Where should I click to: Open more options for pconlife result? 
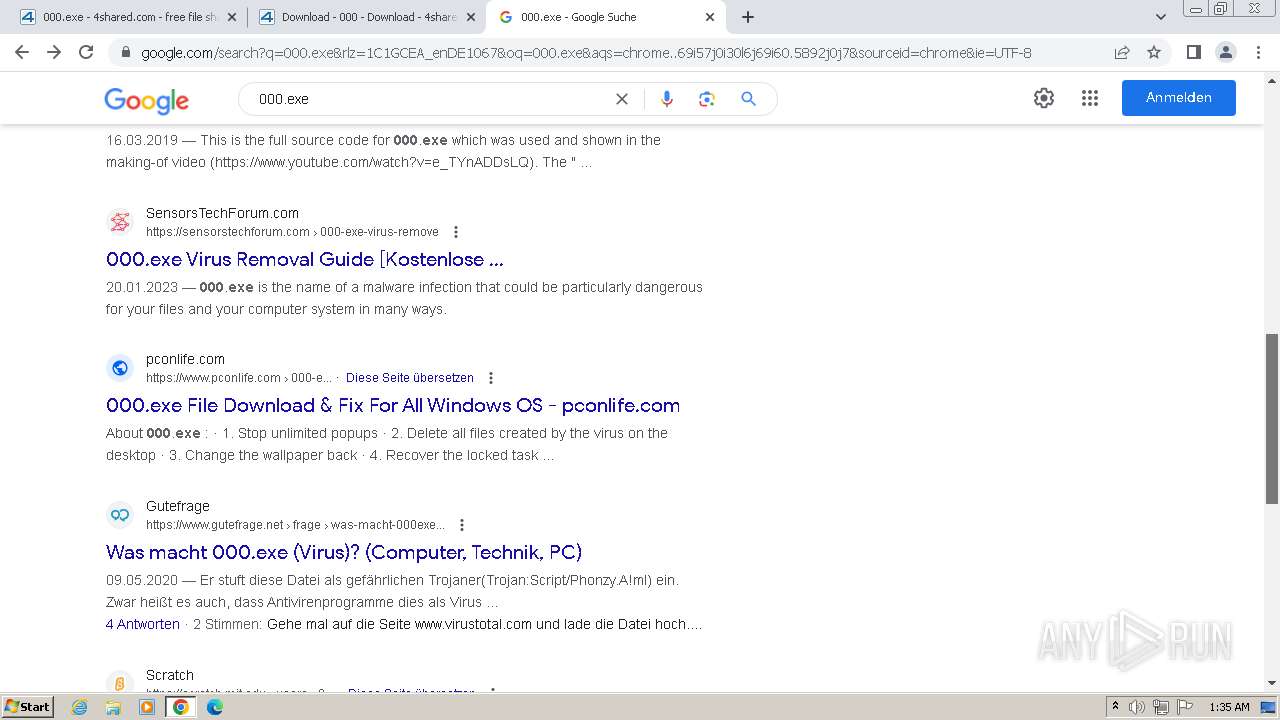(x=491, y=378)
